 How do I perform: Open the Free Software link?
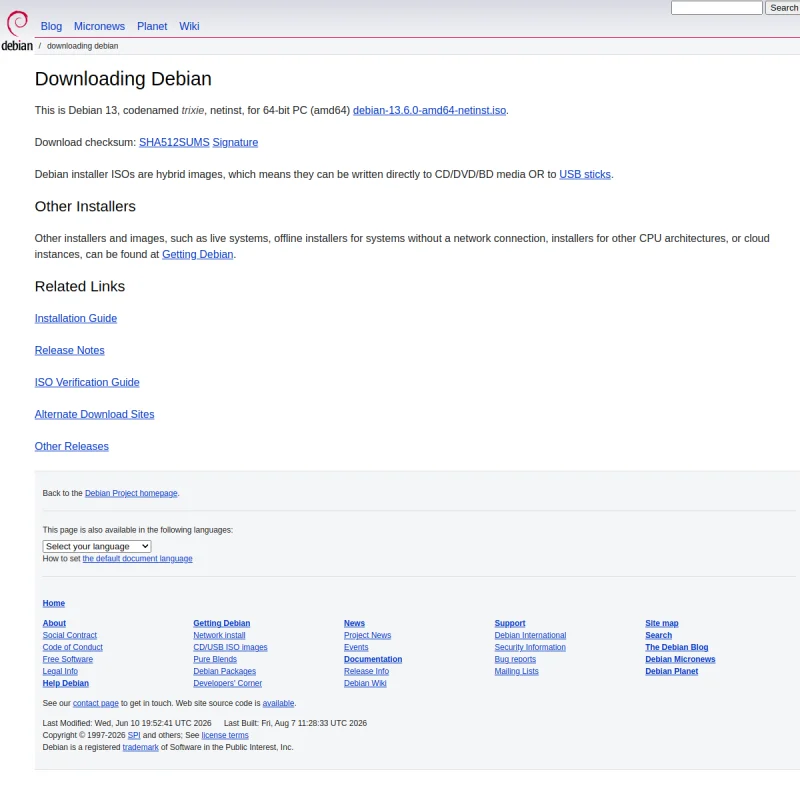click(68, 659)
